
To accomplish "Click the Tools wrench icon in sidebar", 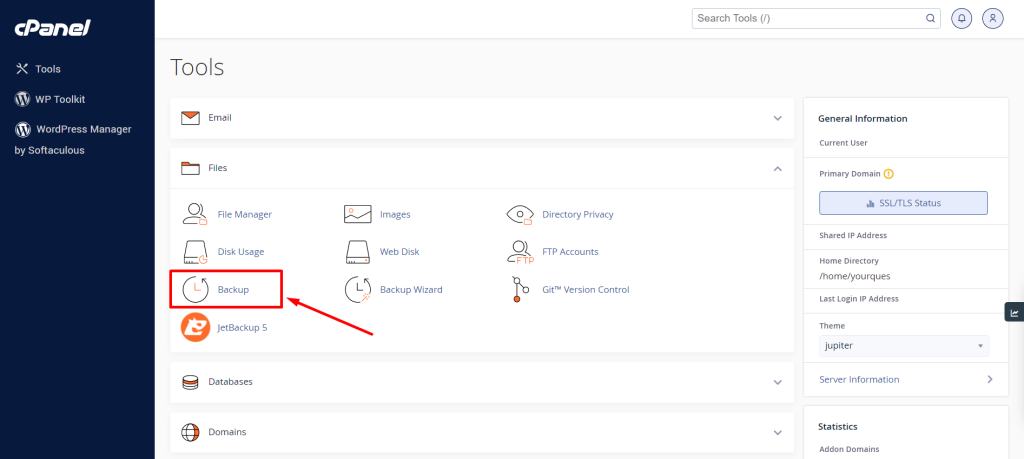I will coord(22,69).
